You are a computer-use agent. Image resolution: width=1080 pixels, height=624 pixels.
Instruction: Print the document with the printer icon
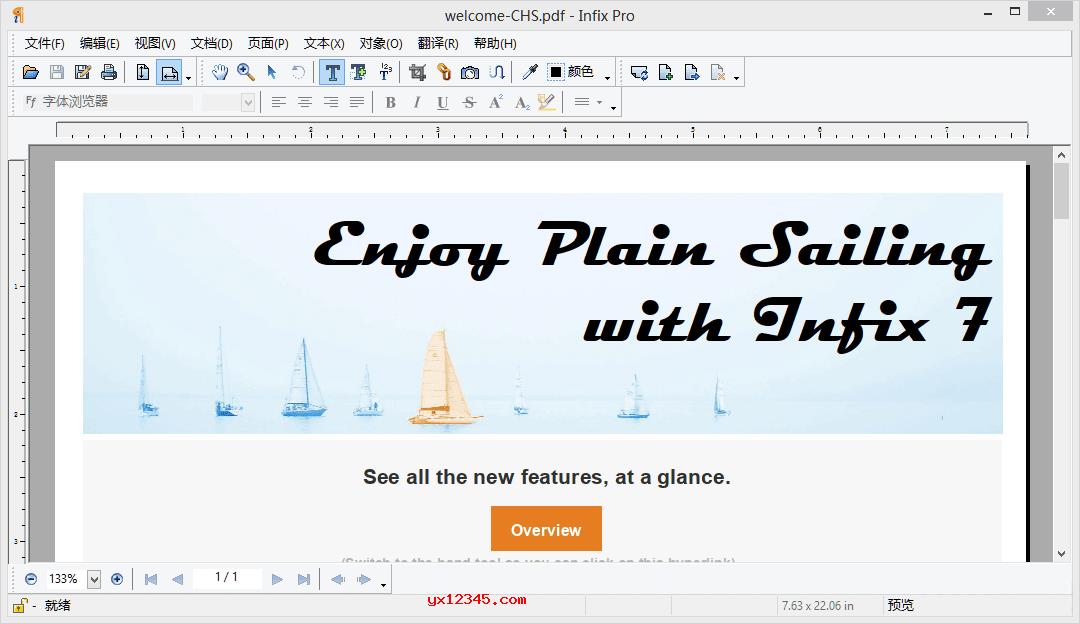[x=109, y=72]
